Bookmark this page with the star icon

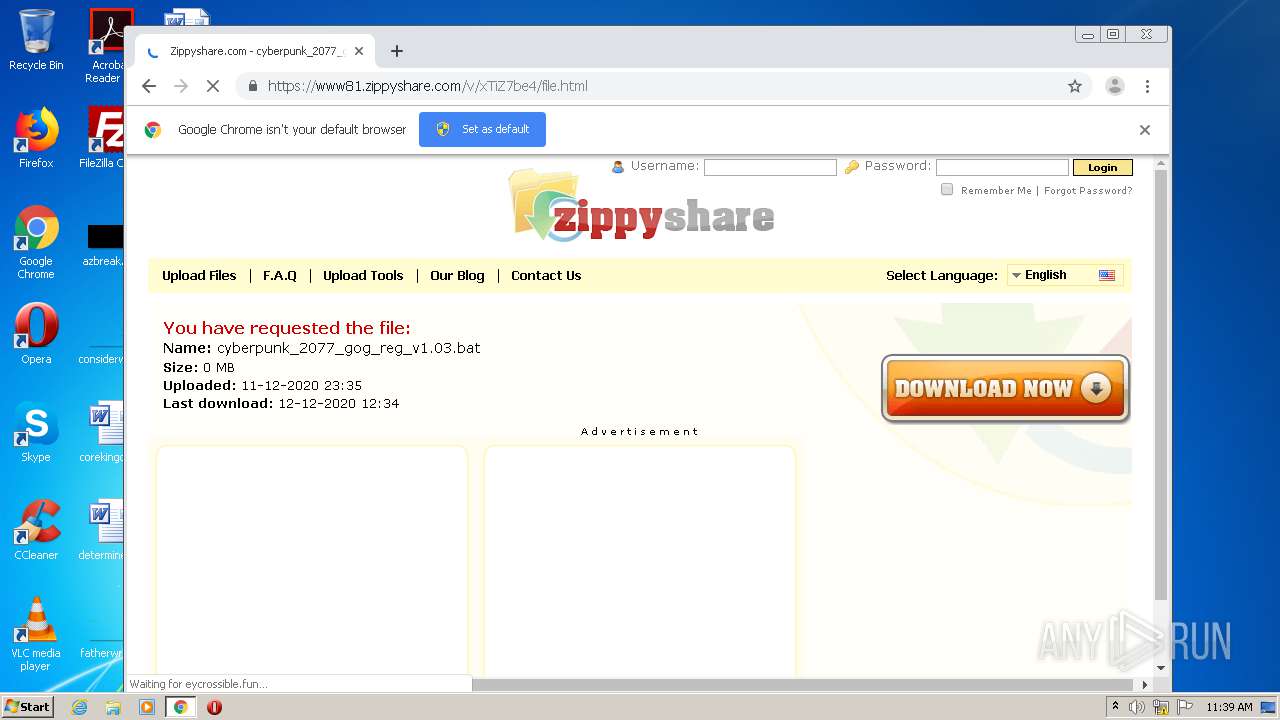[x=1075, y=86]
